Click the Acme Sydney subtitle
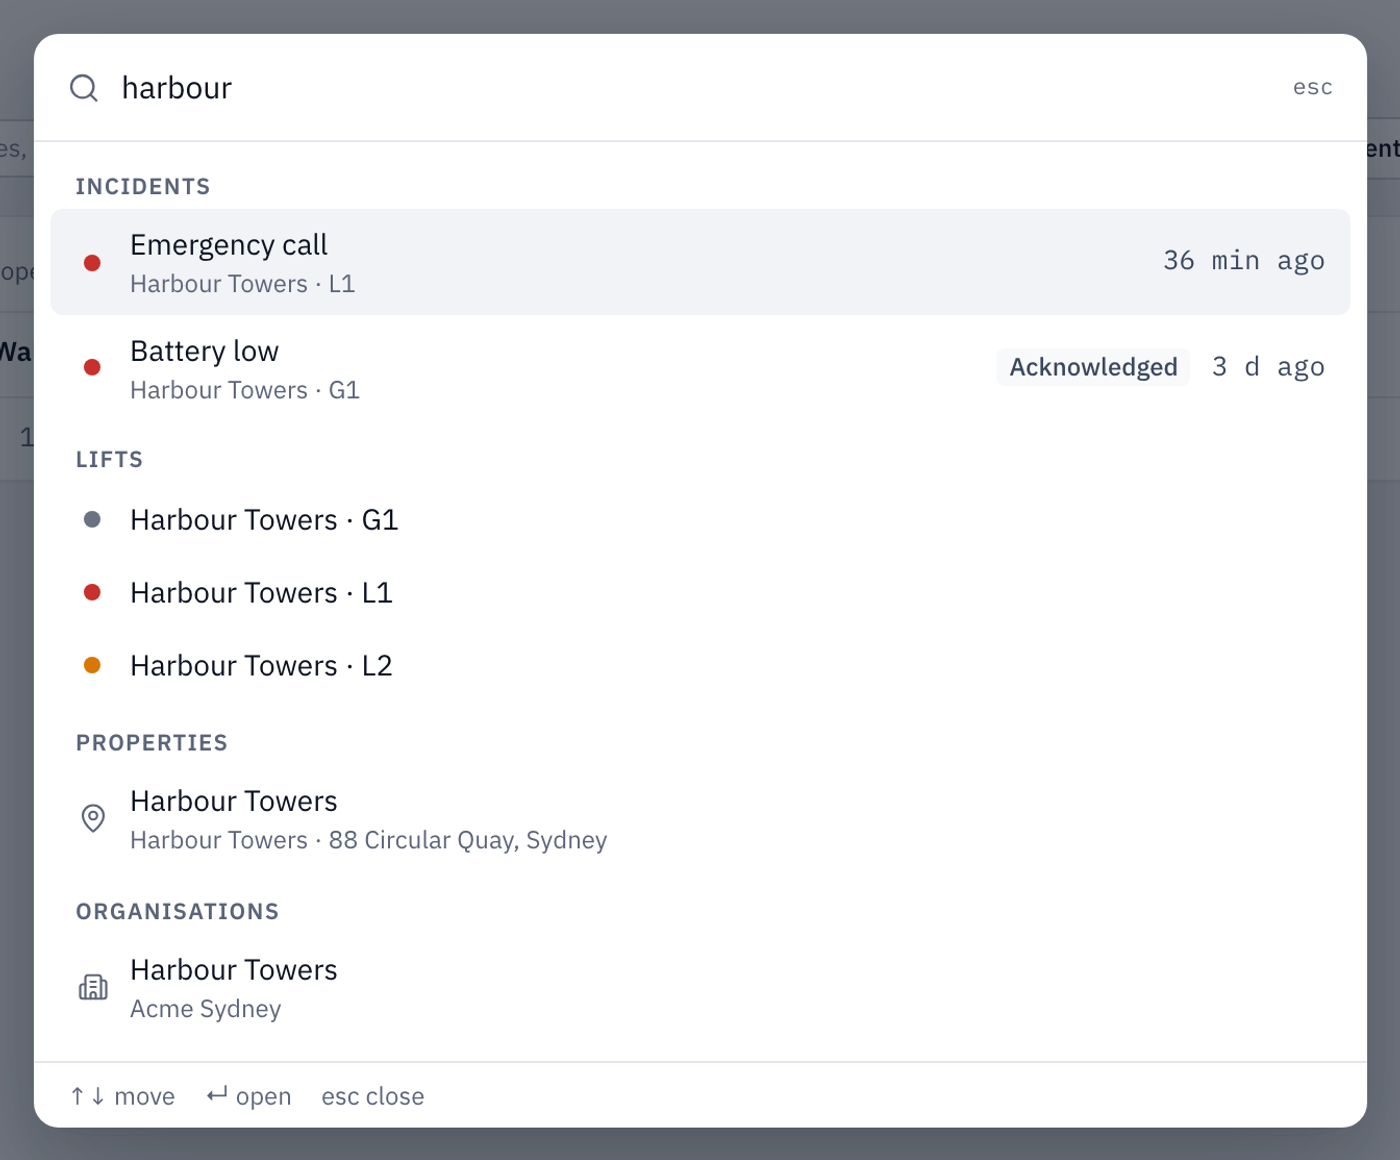 pyautogui.click(x=206, y=1009)
